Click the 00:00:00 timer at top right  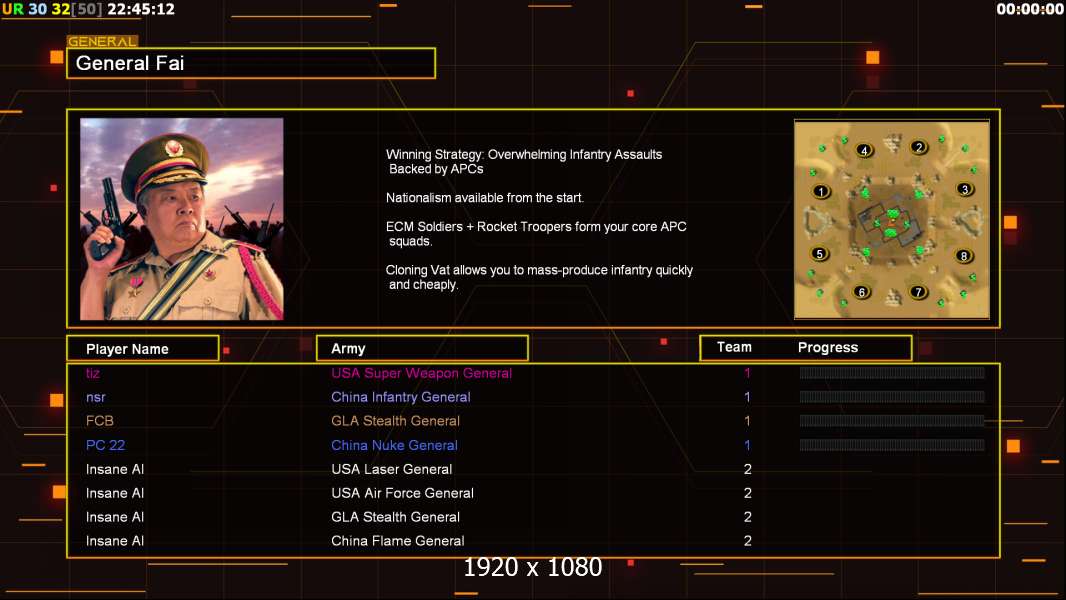(1029, 9)
